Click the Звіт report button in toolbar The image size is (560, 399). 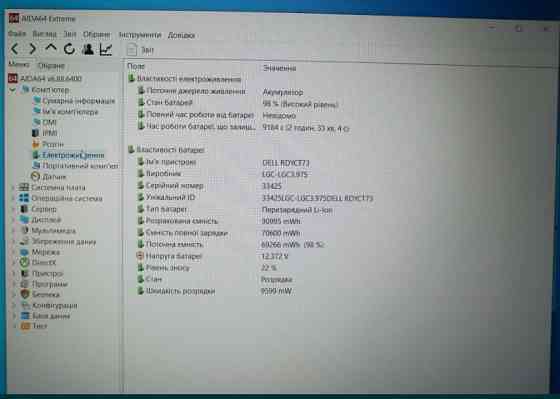point(141,50)
